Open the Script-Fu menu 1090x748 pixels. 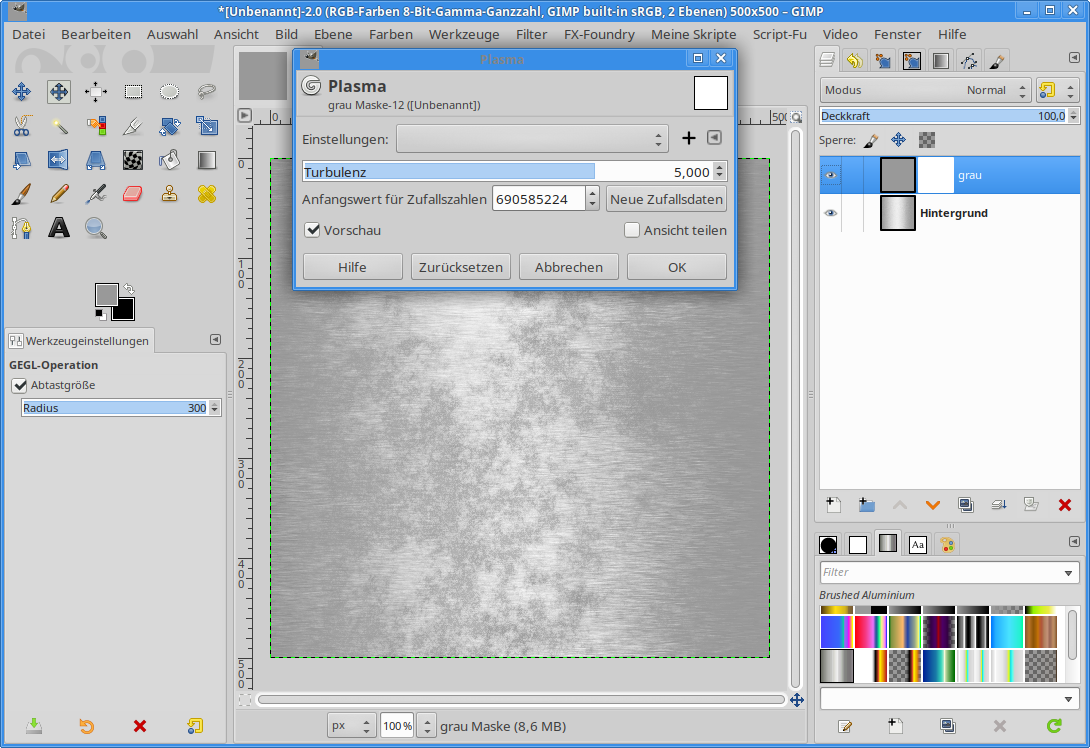pos(780,34)
